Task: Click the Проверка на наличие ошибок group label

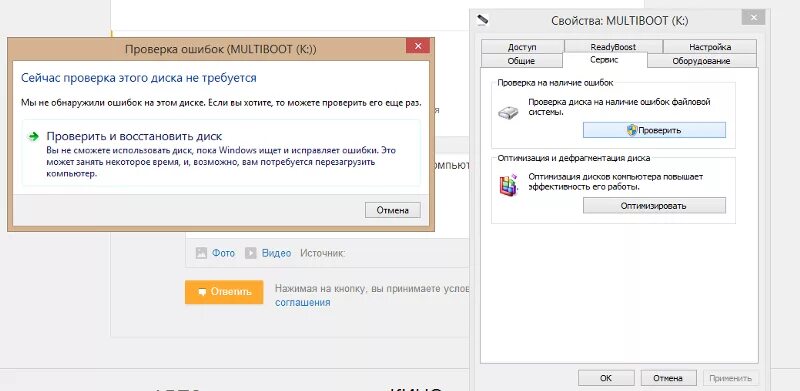Action: click(555, 82)
